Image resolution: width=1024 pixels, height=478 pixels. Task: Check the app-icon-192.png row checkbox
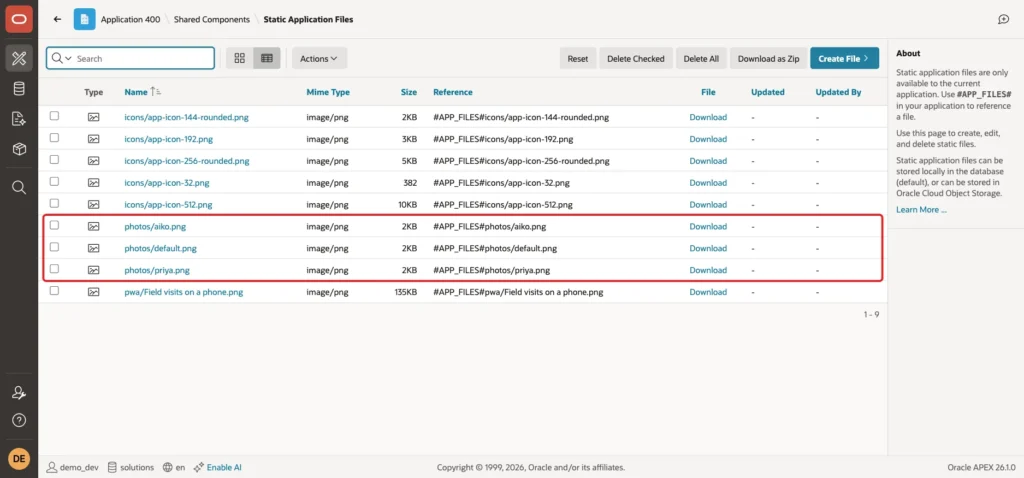(54, 138)
